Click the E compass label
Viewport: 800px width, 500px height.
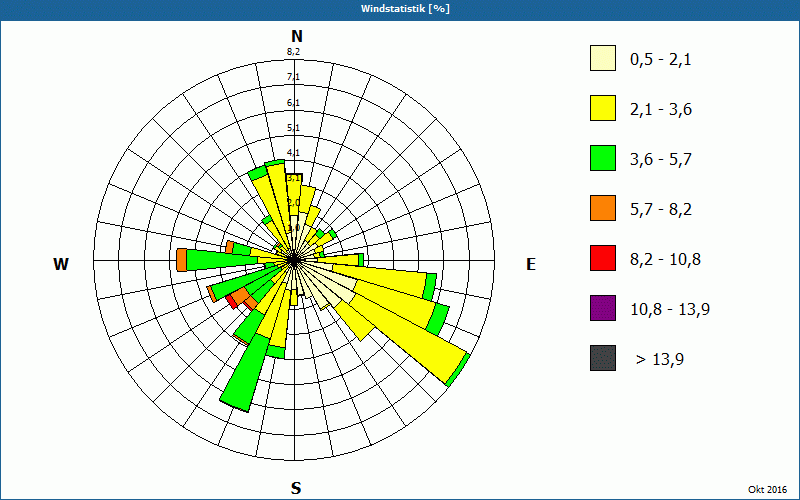531,264
